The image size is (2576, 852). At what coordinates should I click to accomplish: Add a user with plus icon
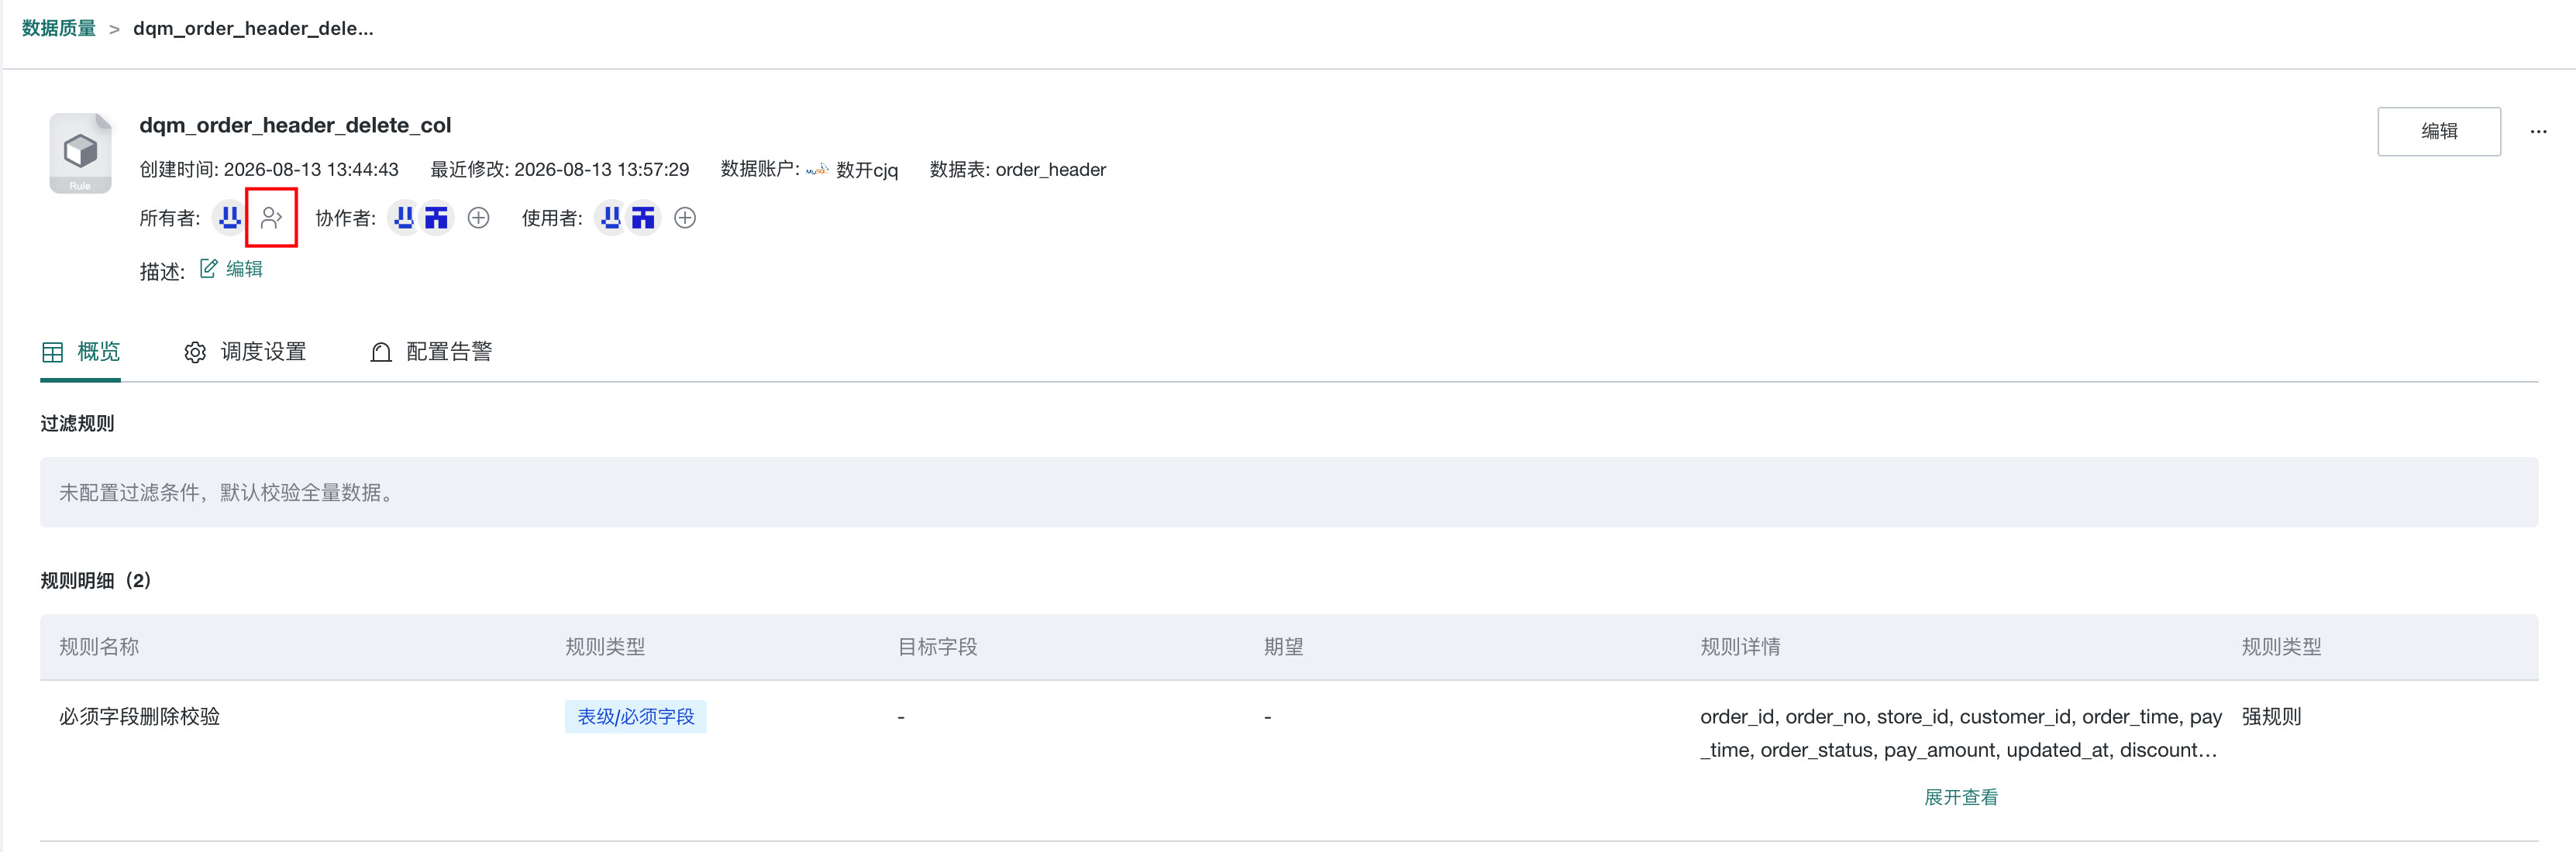[685, 217]
